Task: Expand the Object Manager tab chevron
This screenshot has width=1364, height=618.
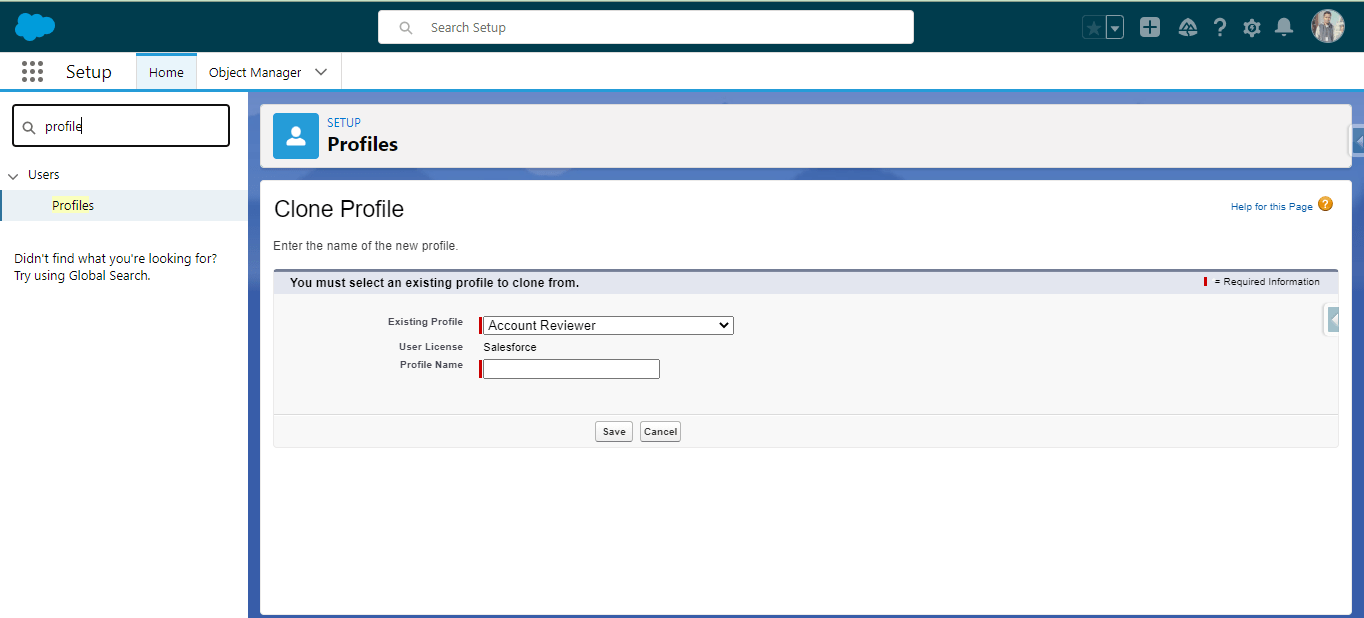Action: pos(321,72)
